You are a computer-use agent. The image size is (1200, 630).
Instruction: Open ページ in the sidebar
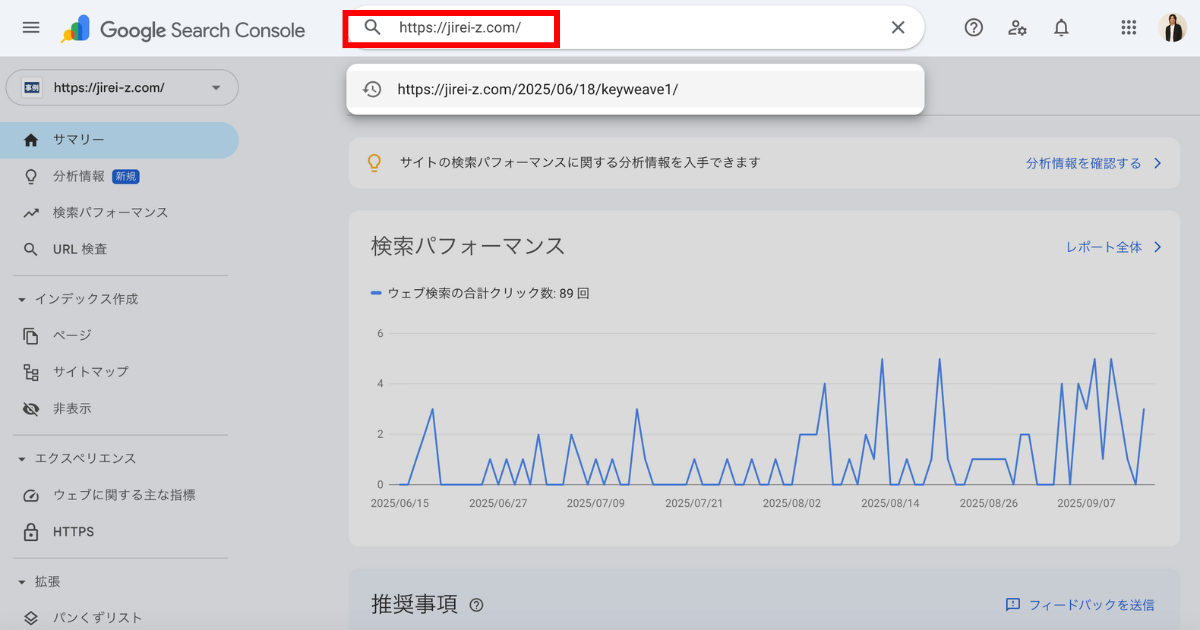tap(119, 335)
